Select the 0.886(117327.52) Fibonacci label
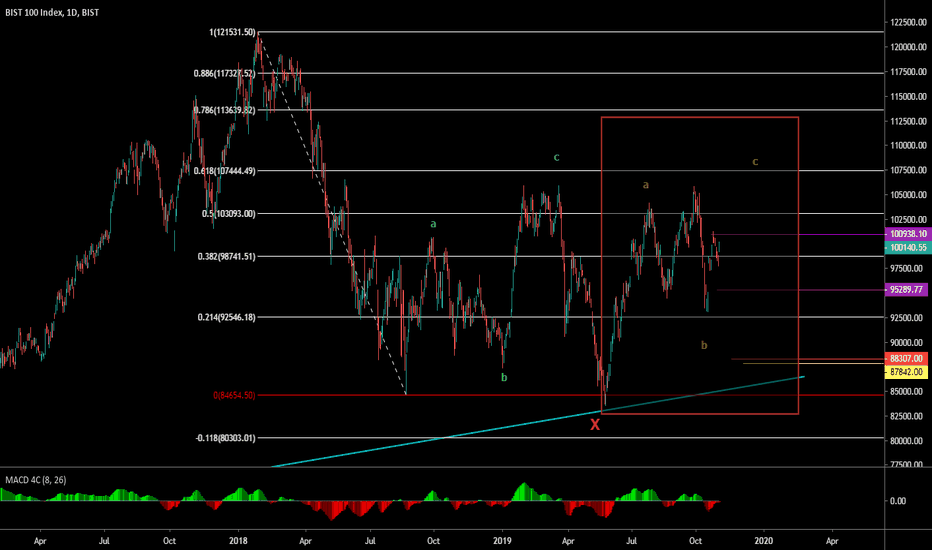 pyautogui.click(x=224, y=74)
